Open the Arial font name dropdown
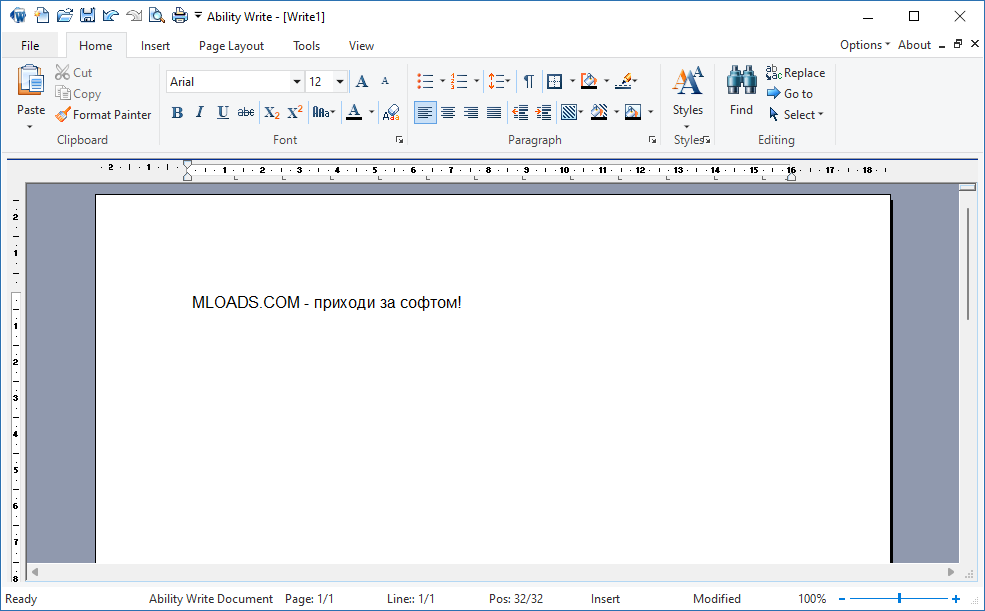The width and height of the screenshot is (985, 611). [297, 82]
